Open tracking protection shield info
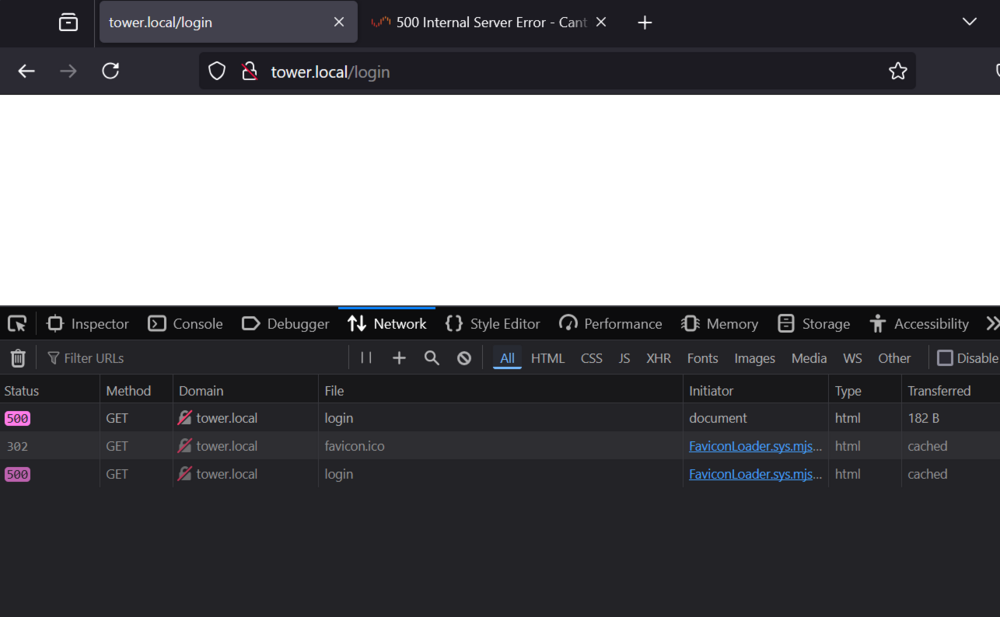This screenshot has width=1000, height=617. tap(217, 71)
